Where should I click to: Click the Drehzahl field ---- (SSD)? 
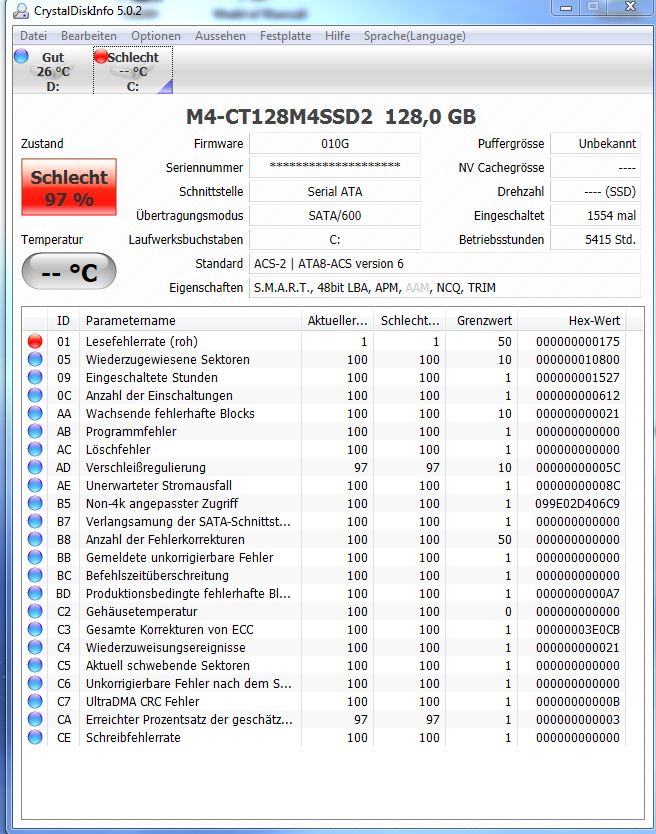point(595,191)
